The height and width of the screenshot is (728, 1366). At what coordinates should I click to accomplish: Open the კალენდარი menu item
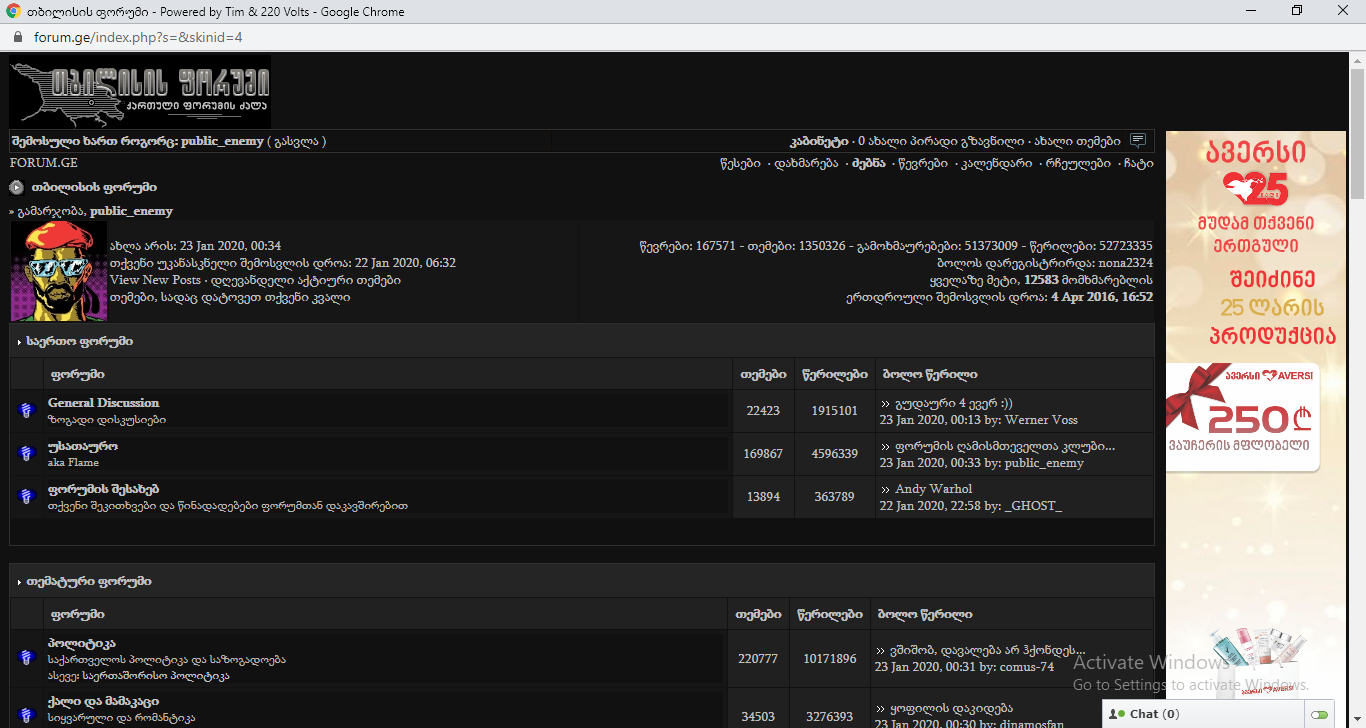[x=996, y=163]
